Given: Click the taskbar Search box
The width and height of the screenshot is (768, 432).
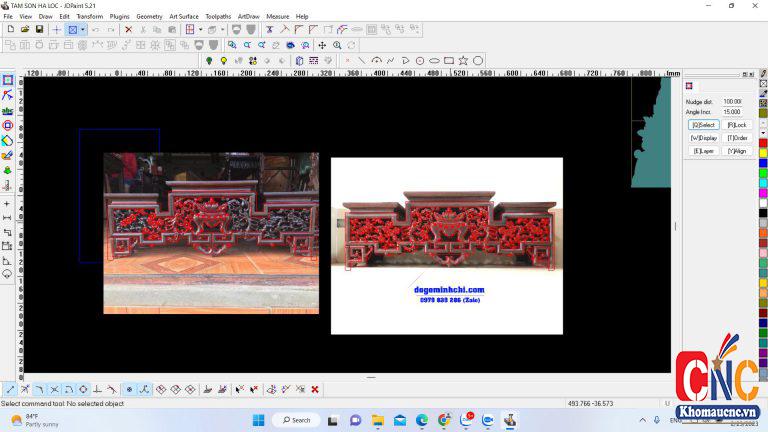Looking at the screenshot, I should click(297, 420).
